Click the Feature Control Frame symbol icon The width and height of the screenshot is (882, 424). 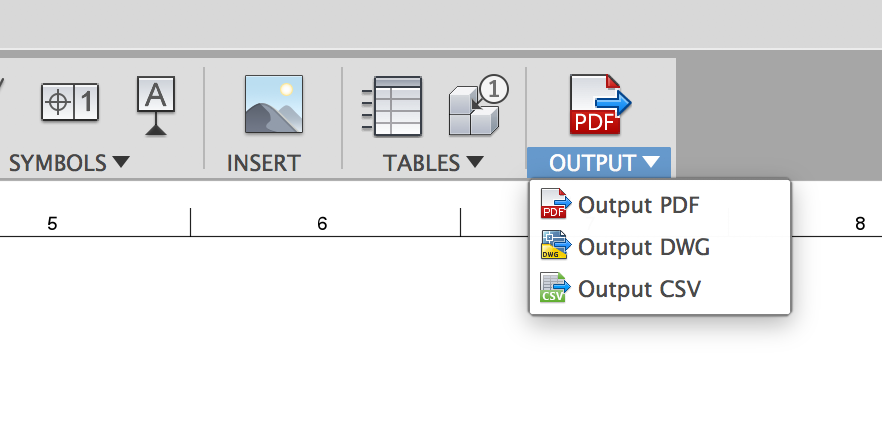(x=70, y=101)
